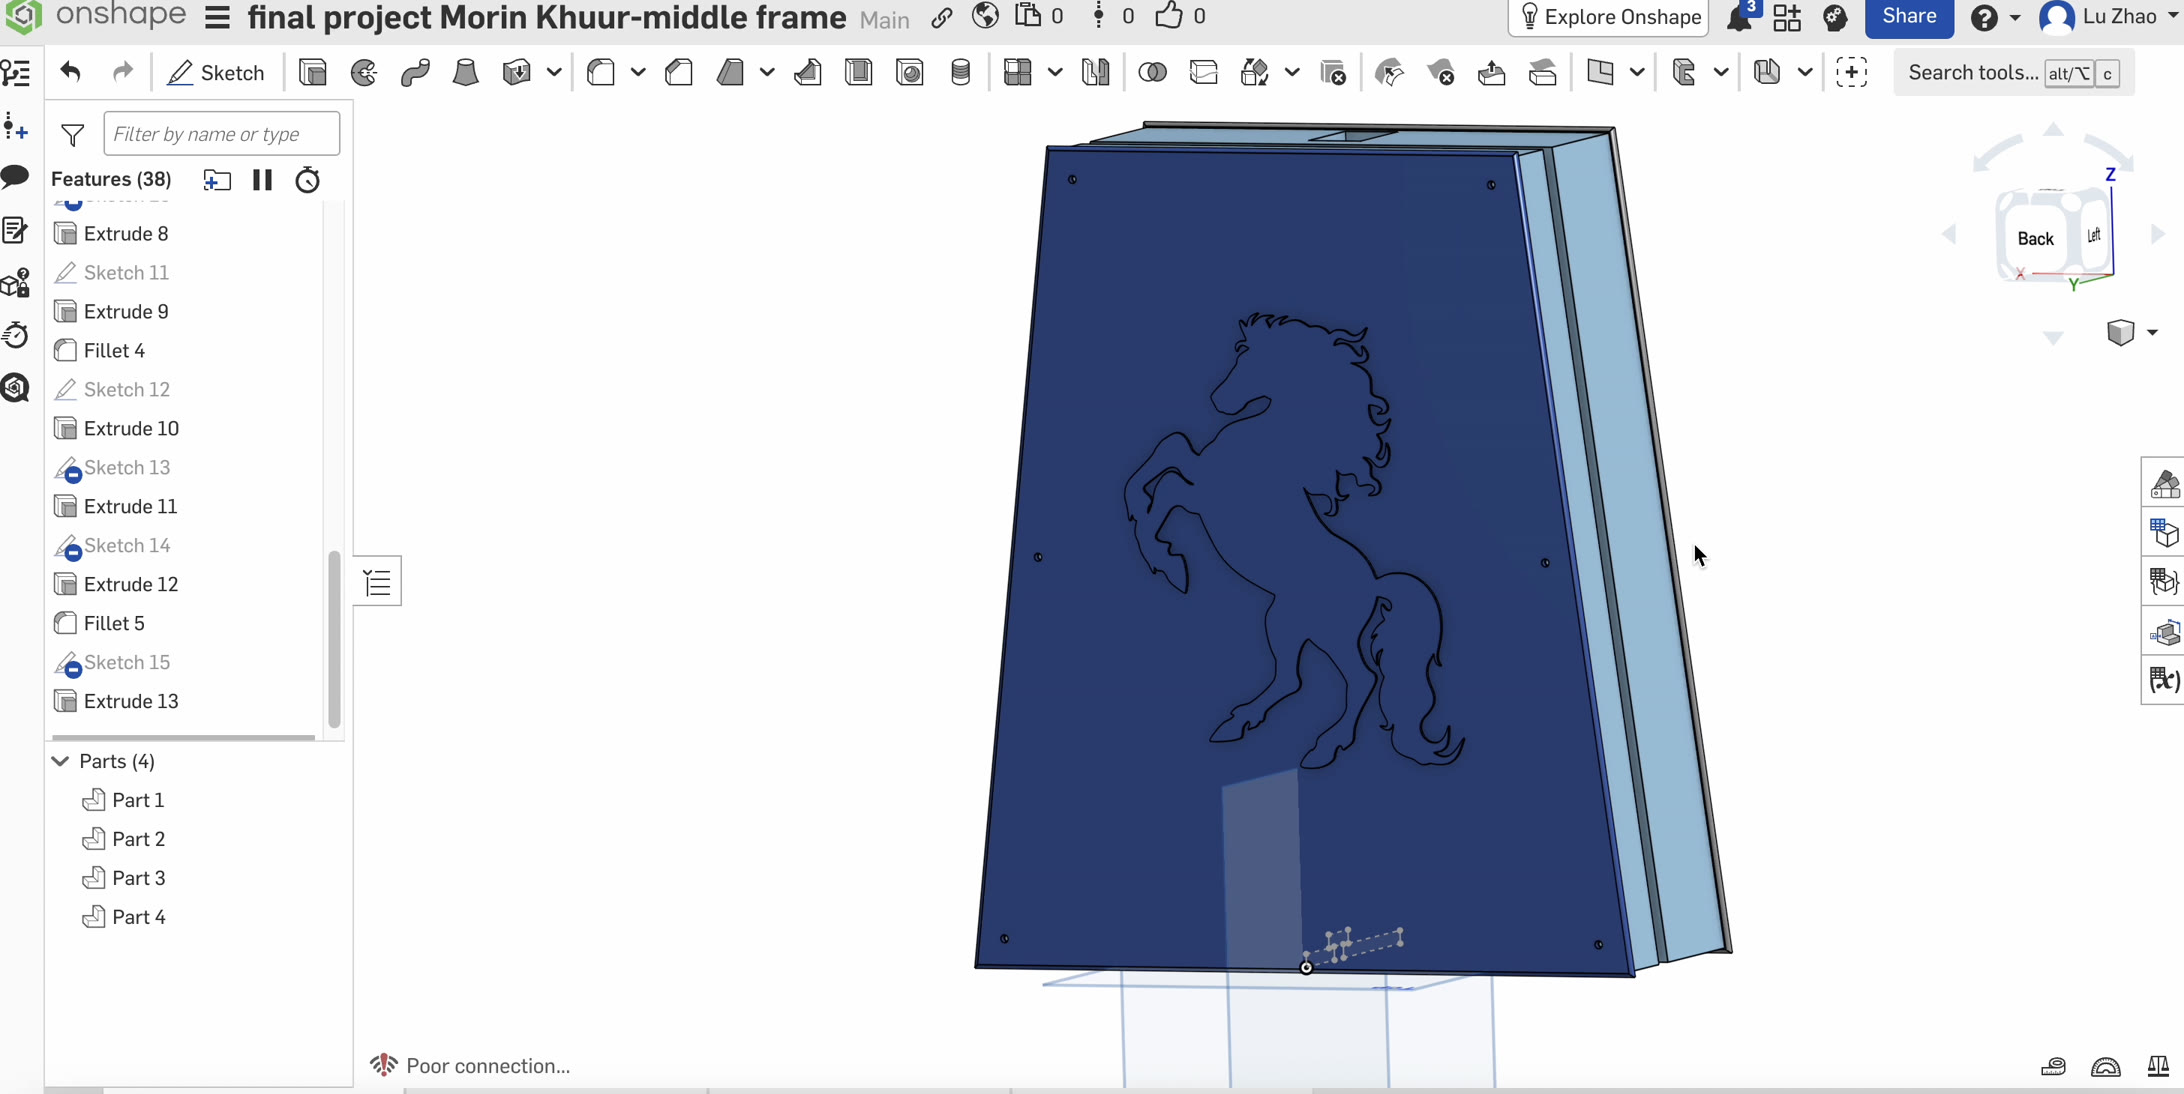Select the Frame tool
Viewport: 2184px width, 1094px height.
1684,72
